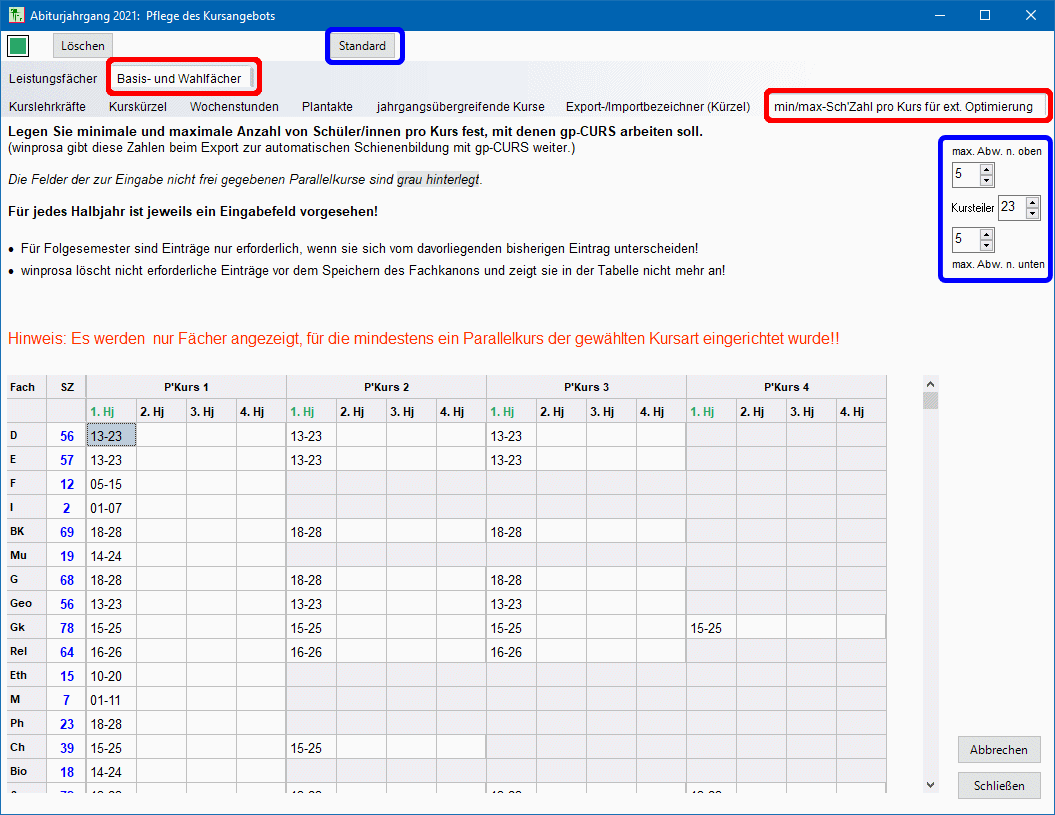Click the Standard button
The height and width of the screenshot is (815, 1055).
(x=362, y=46)
